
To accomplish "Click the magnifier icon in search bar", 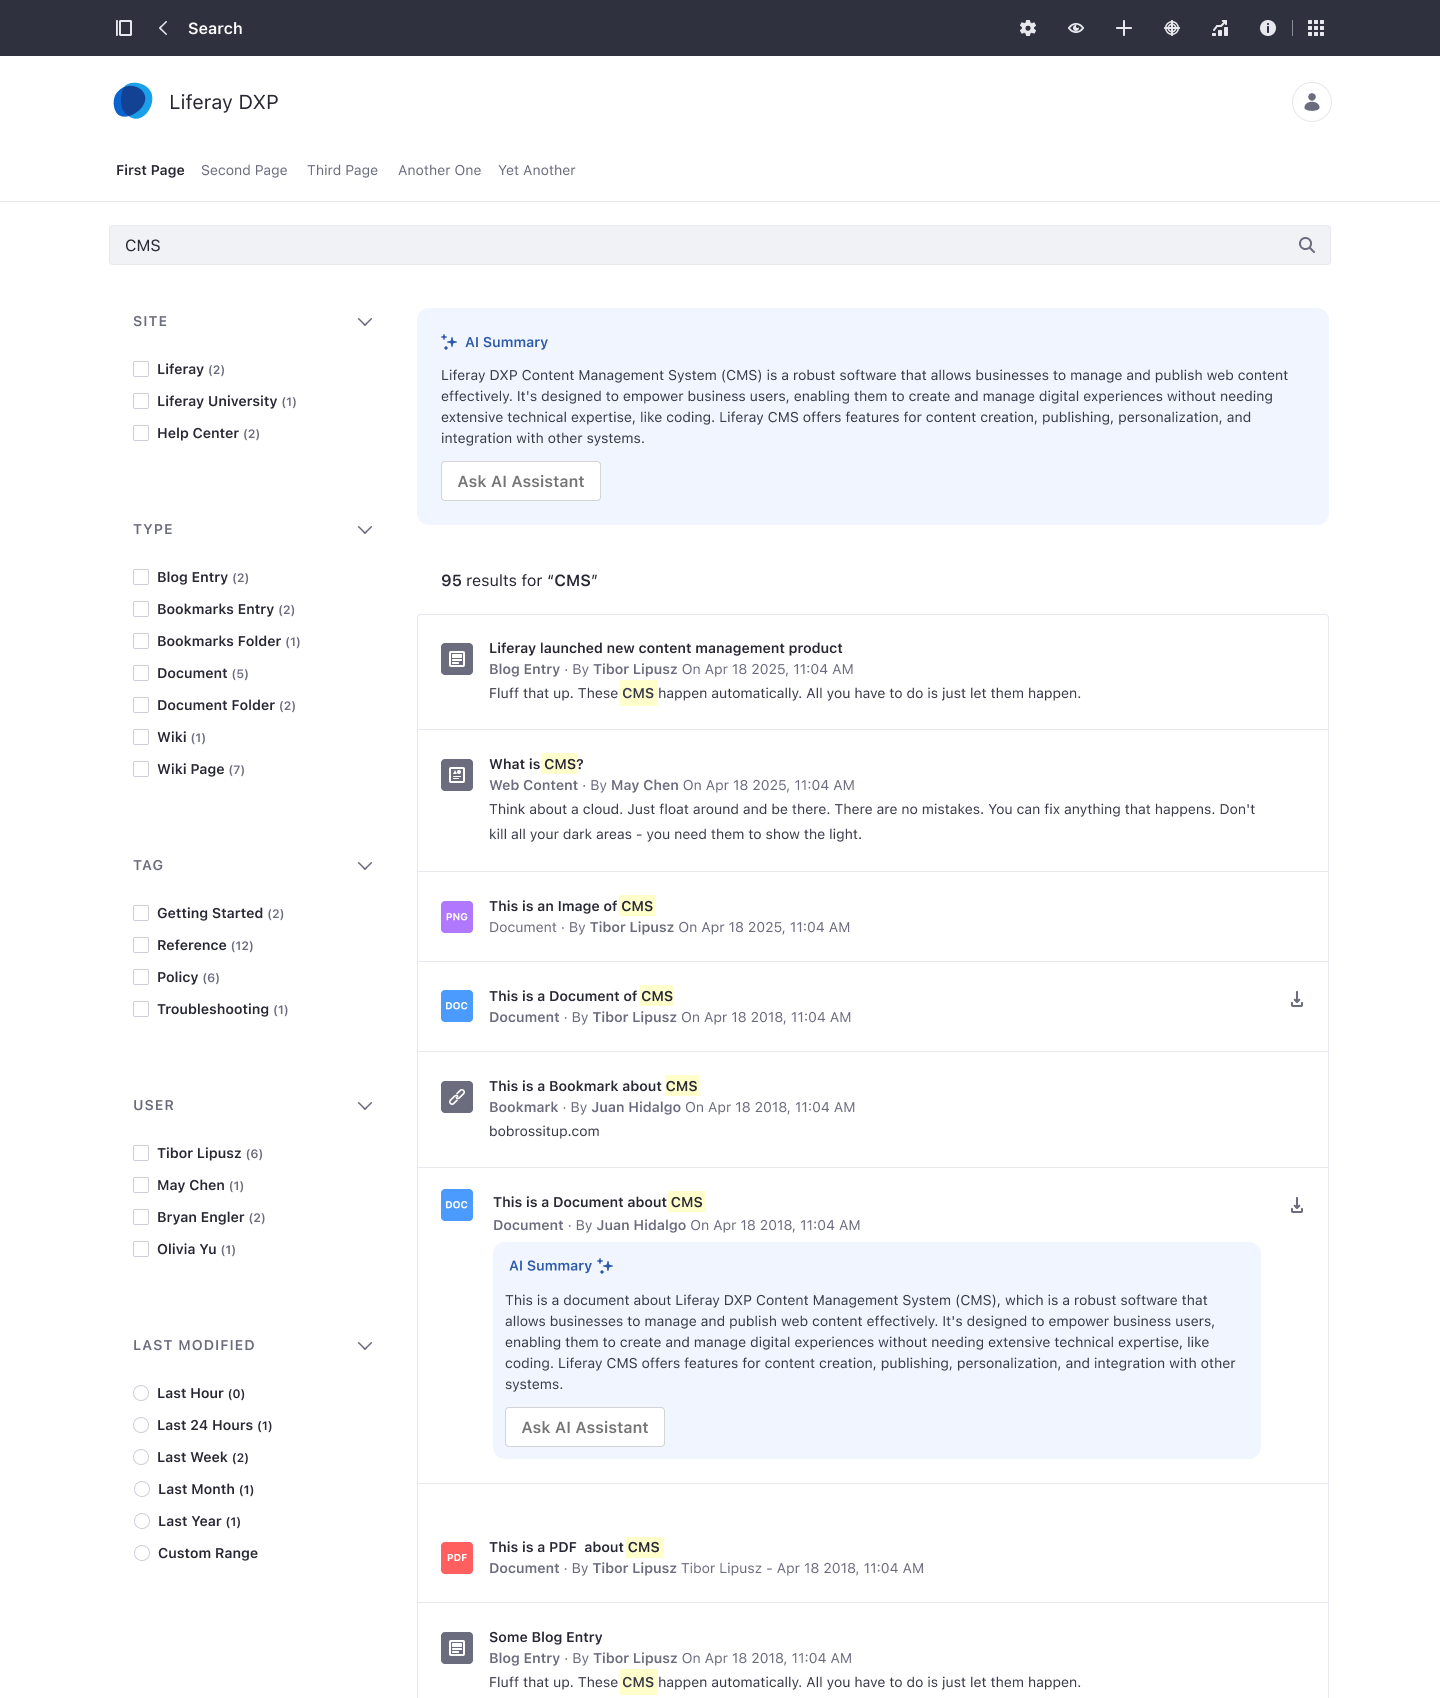I will click(1306, 245).
